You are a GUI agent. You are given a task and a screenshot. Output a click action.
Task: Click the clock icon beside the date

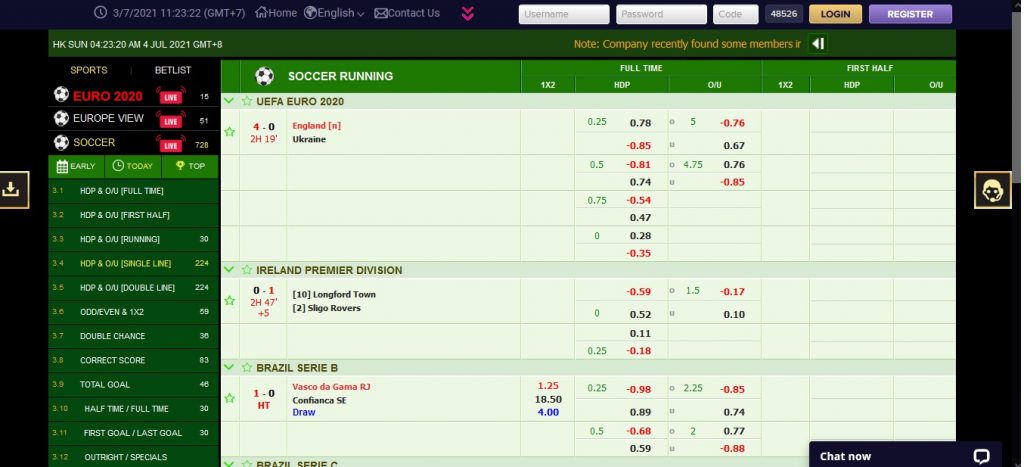point(100,12)
